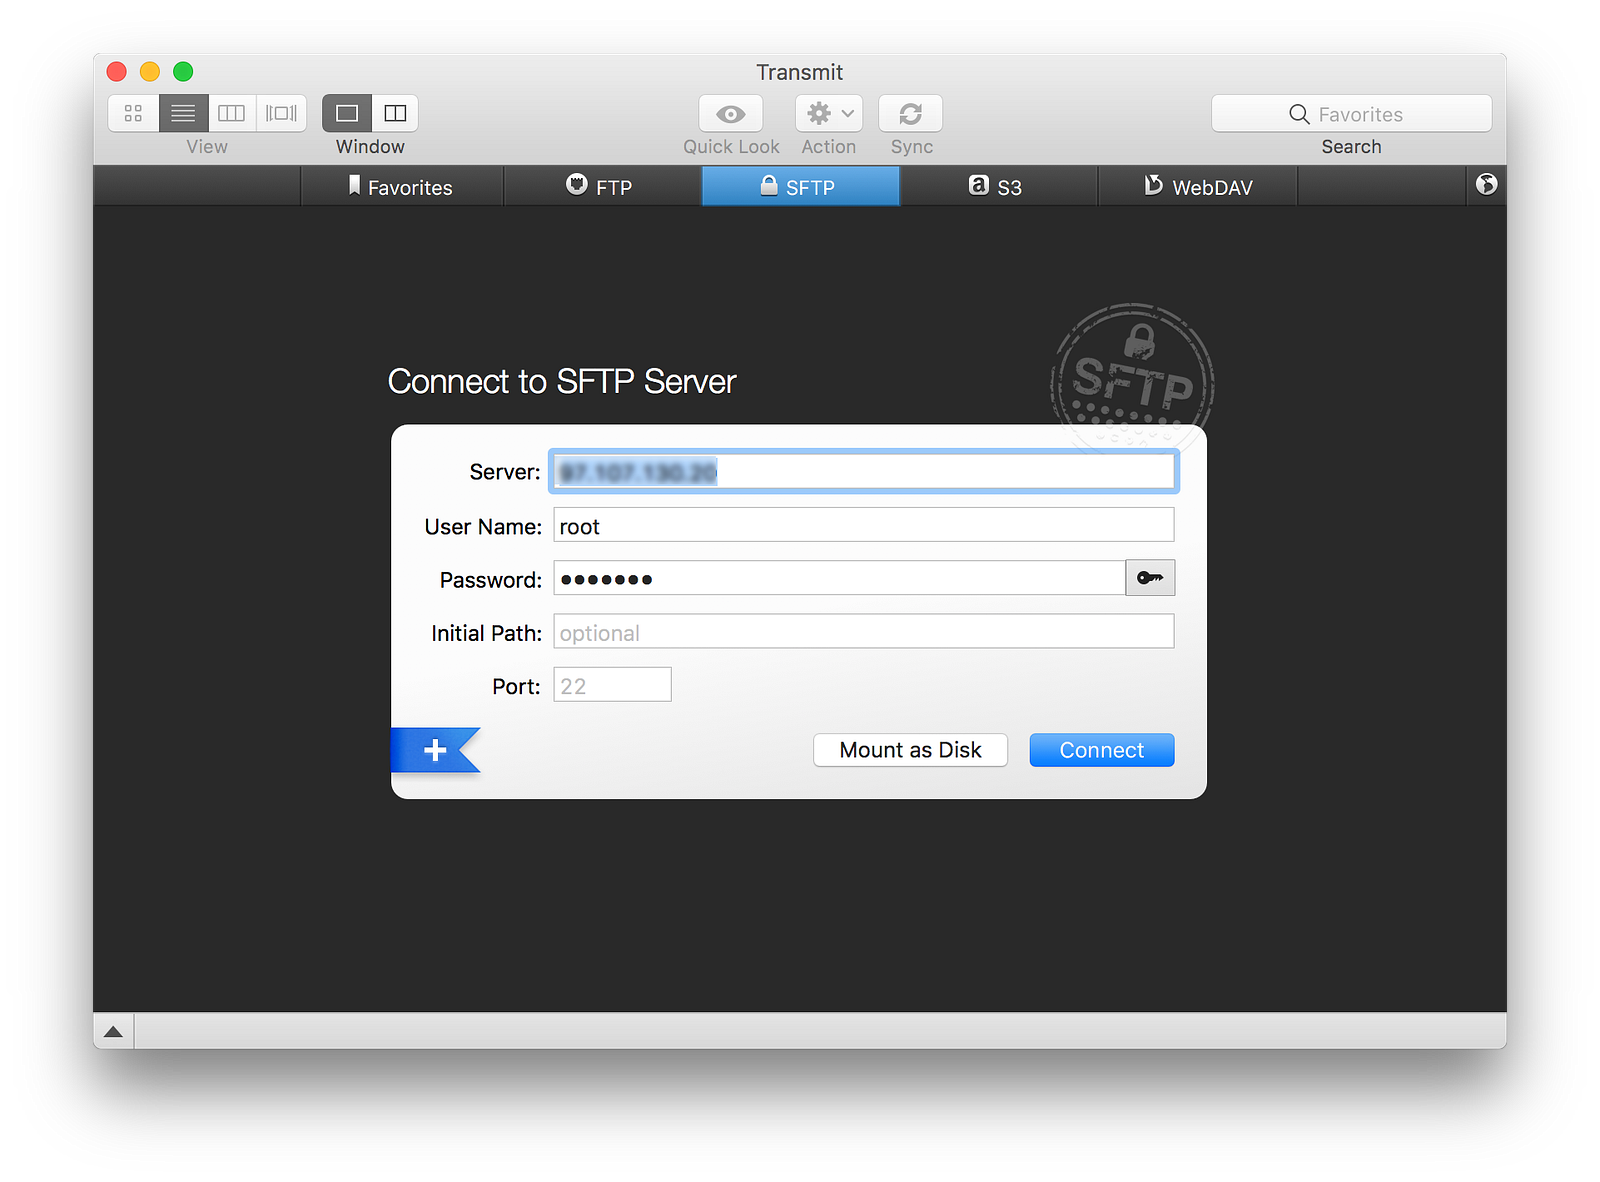Open the WebDAV tab

[x=1198, y=187]
